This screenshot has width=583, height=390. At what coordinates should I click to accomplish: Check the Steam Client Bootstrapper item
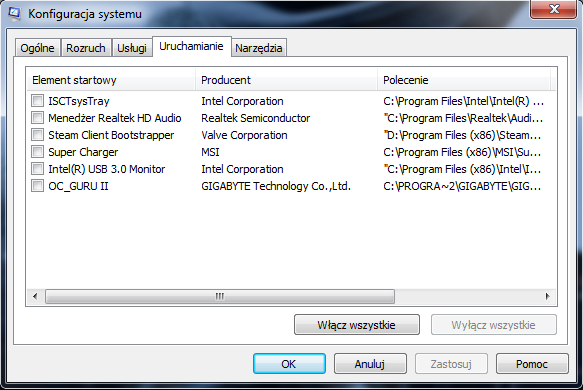(x=37, y=135)
